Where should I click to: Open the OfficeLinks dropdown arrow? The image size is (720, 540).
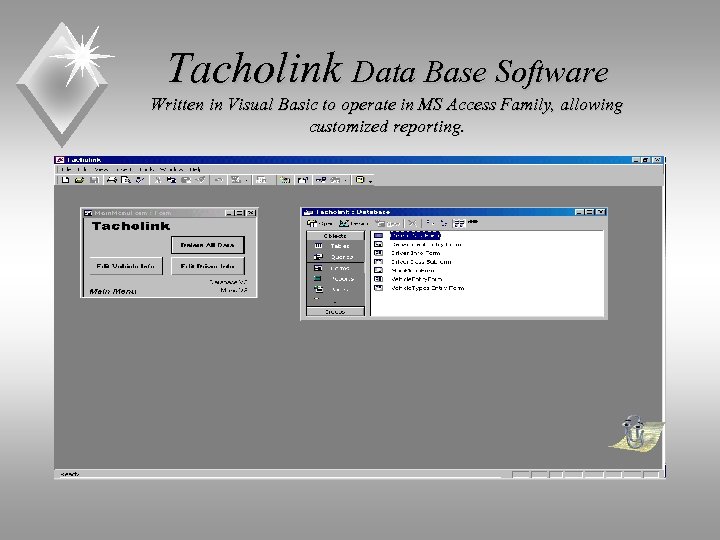(x=246, y=180)
